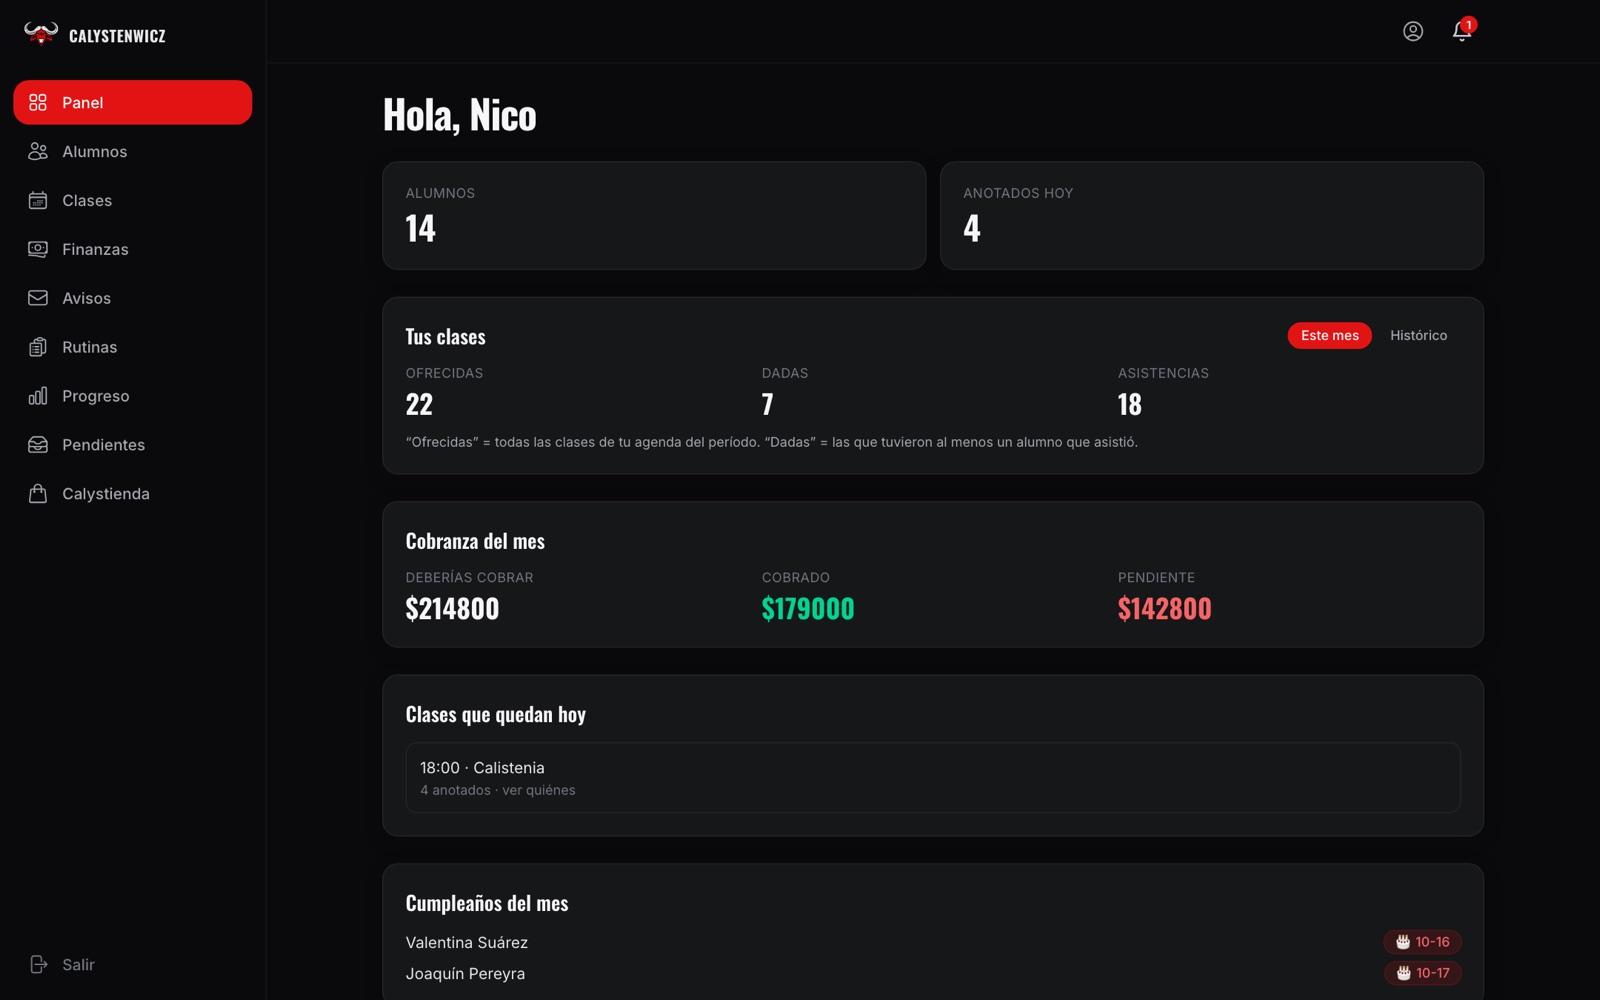
Task: Open notifications bell icon
Action: 1462,31
